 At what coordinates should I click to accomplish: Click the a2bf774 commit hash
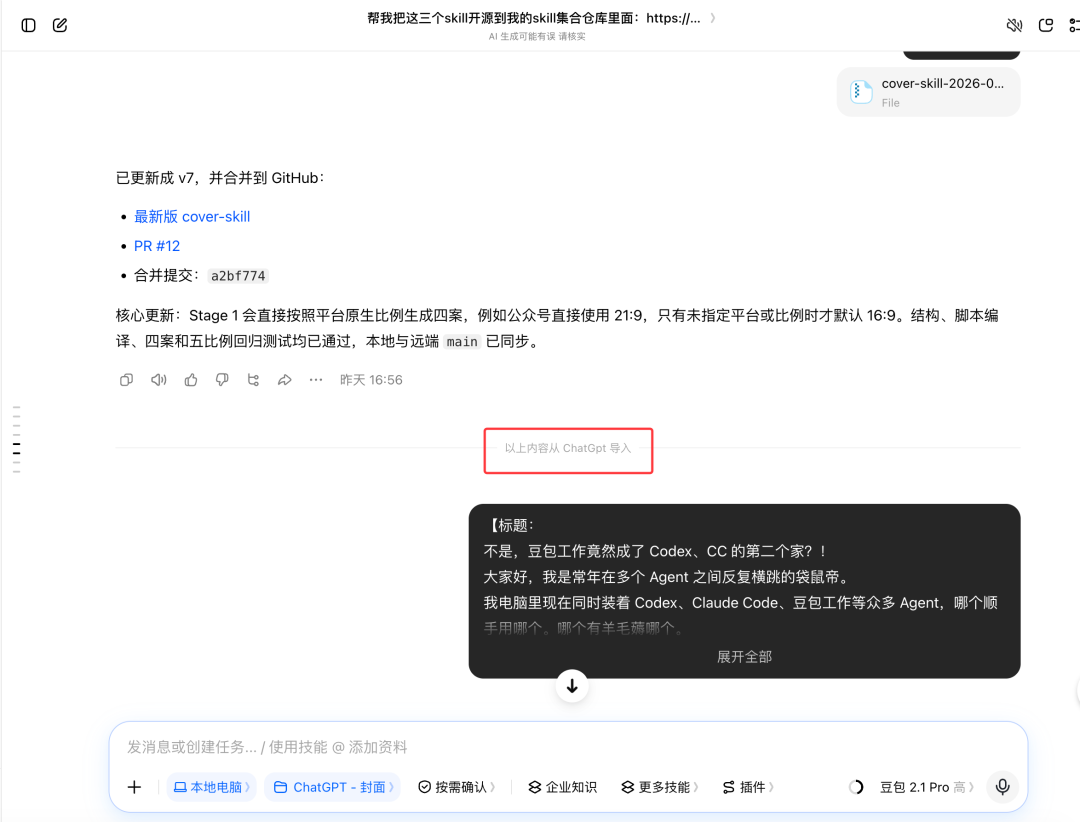(238, 276)
